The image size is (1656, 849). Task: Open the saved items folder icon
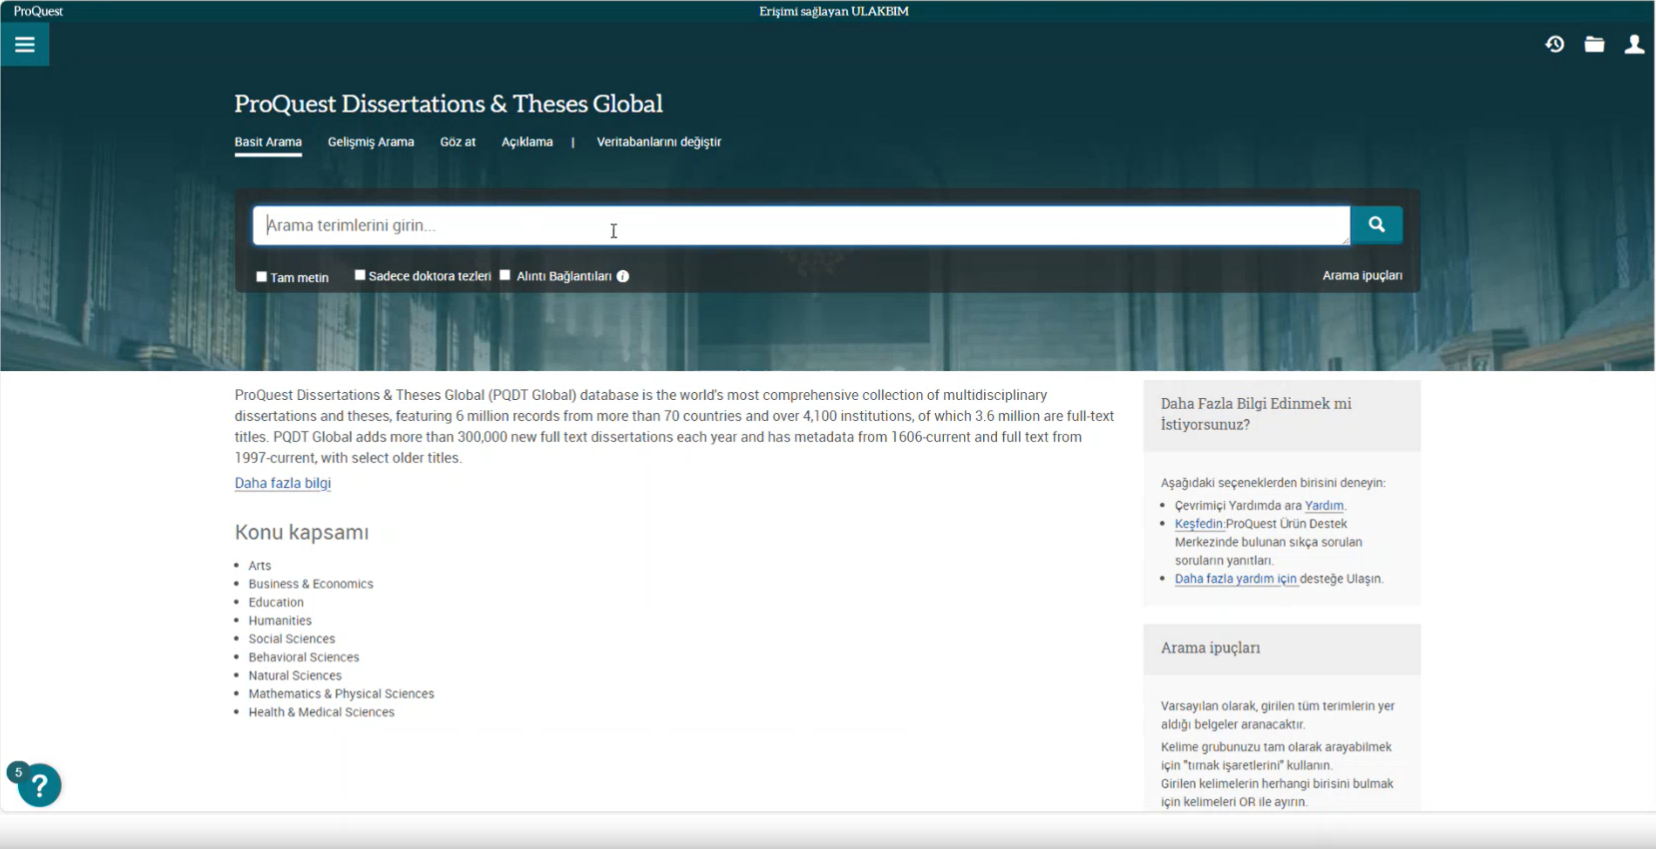pos(1594,44)
